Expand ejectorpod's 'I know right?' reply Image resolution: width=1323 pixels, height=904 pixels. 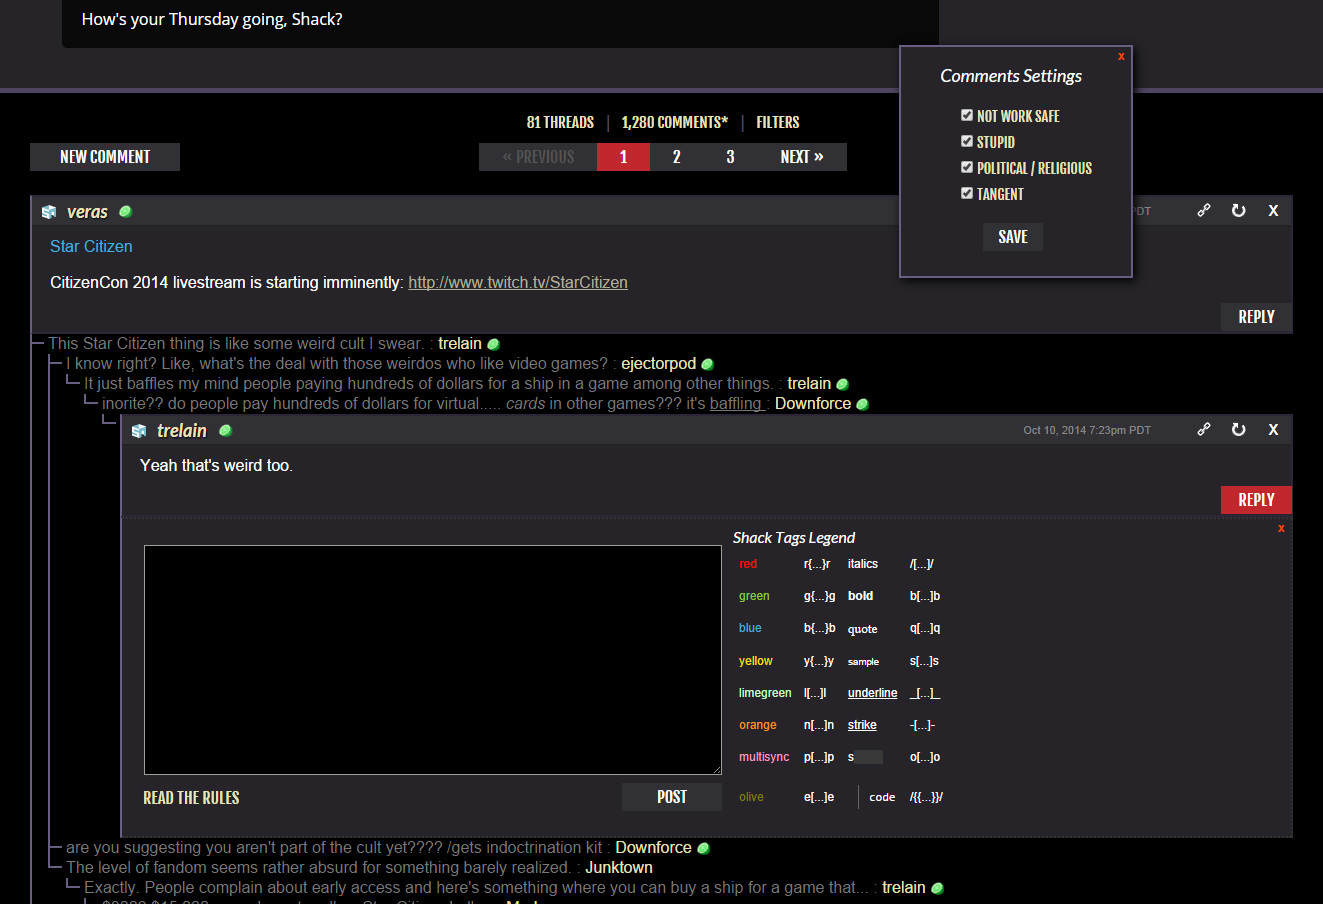337,364
